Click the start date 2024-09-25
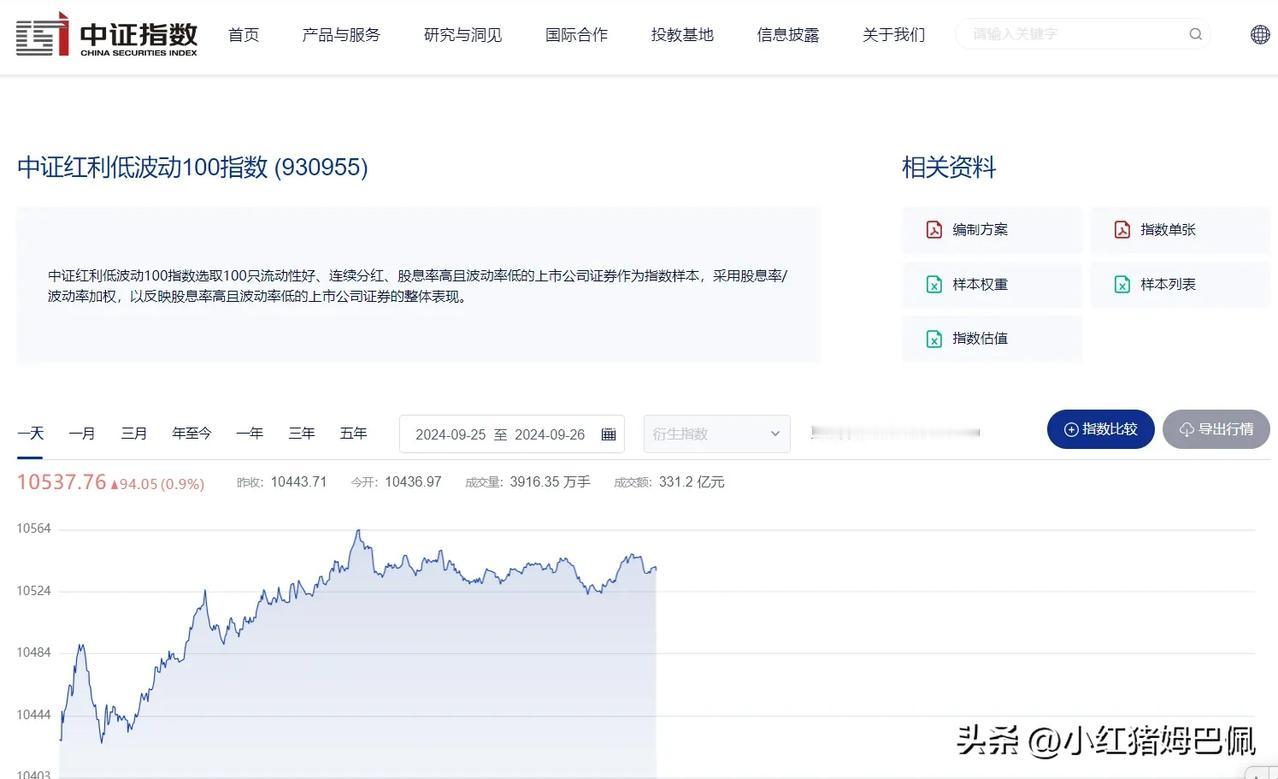1278x779 pixels. [x=450, y=434]
